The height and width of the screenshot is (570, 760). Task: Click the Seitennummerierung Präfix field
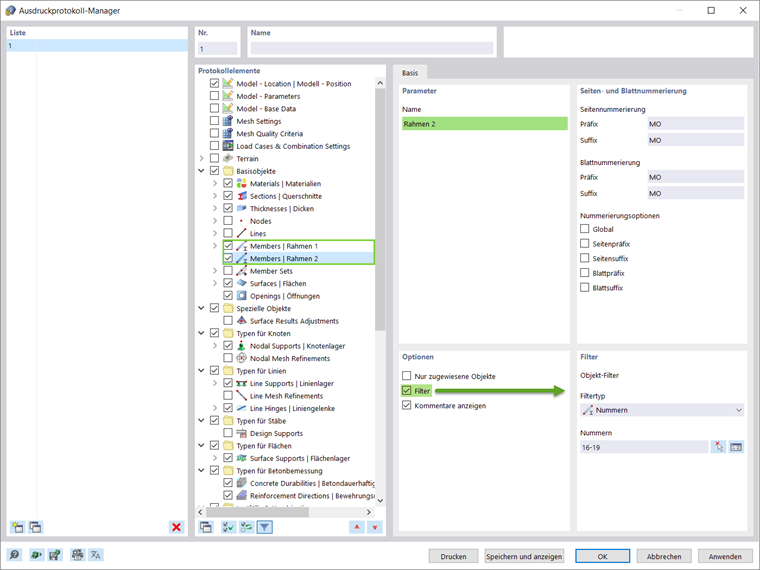point(696,124)
